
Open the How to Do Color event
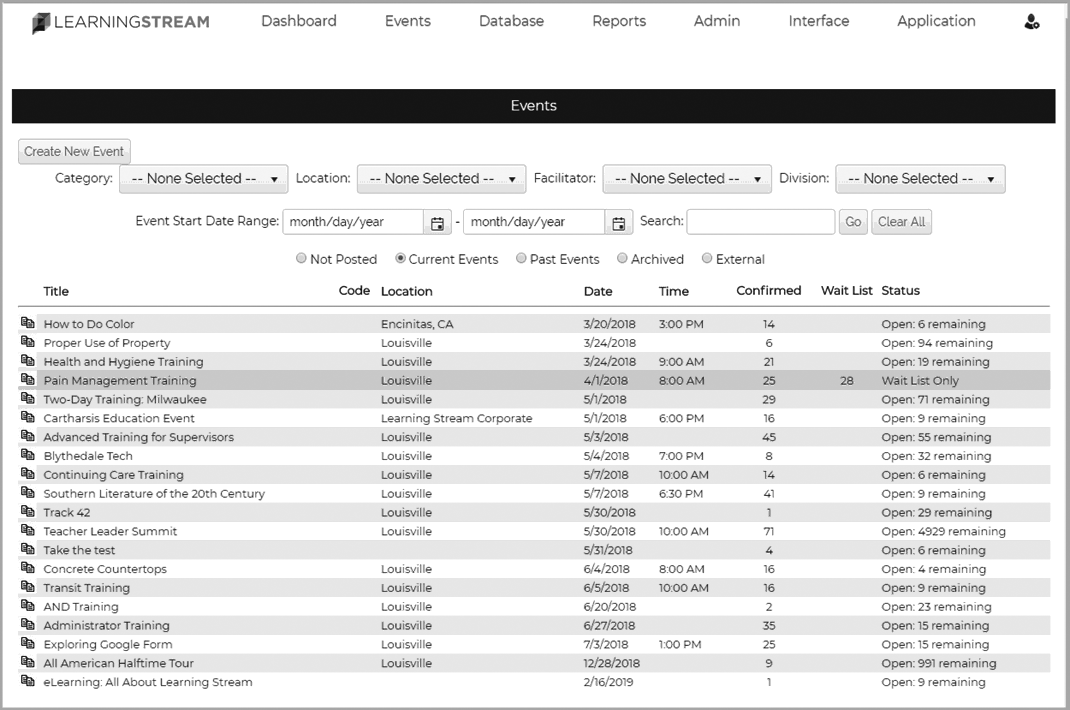click(89, 324)
